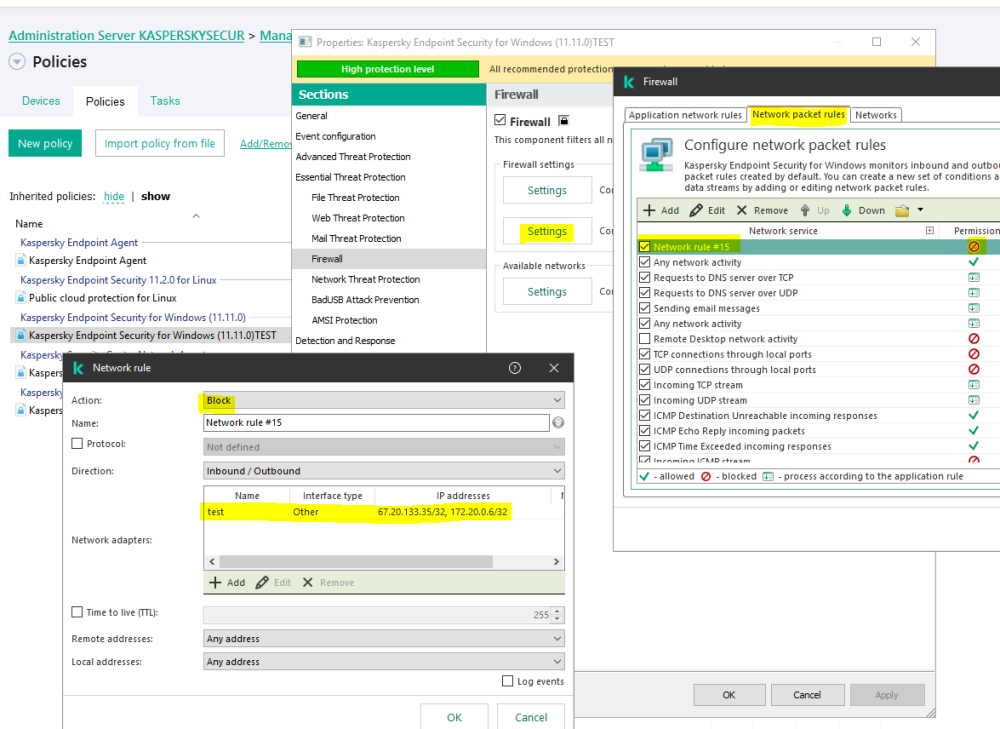Open the Tasks tab
Screen dimensions: 1000x729
pyautogui.click(x=165, y=101)
